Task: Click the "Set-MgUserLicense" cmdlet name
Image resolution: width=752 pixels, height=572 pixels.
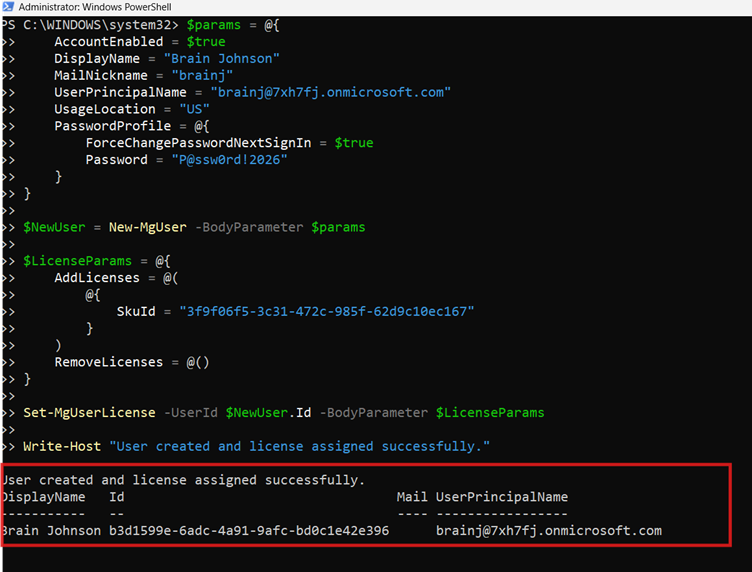Action: click(89, 413)
